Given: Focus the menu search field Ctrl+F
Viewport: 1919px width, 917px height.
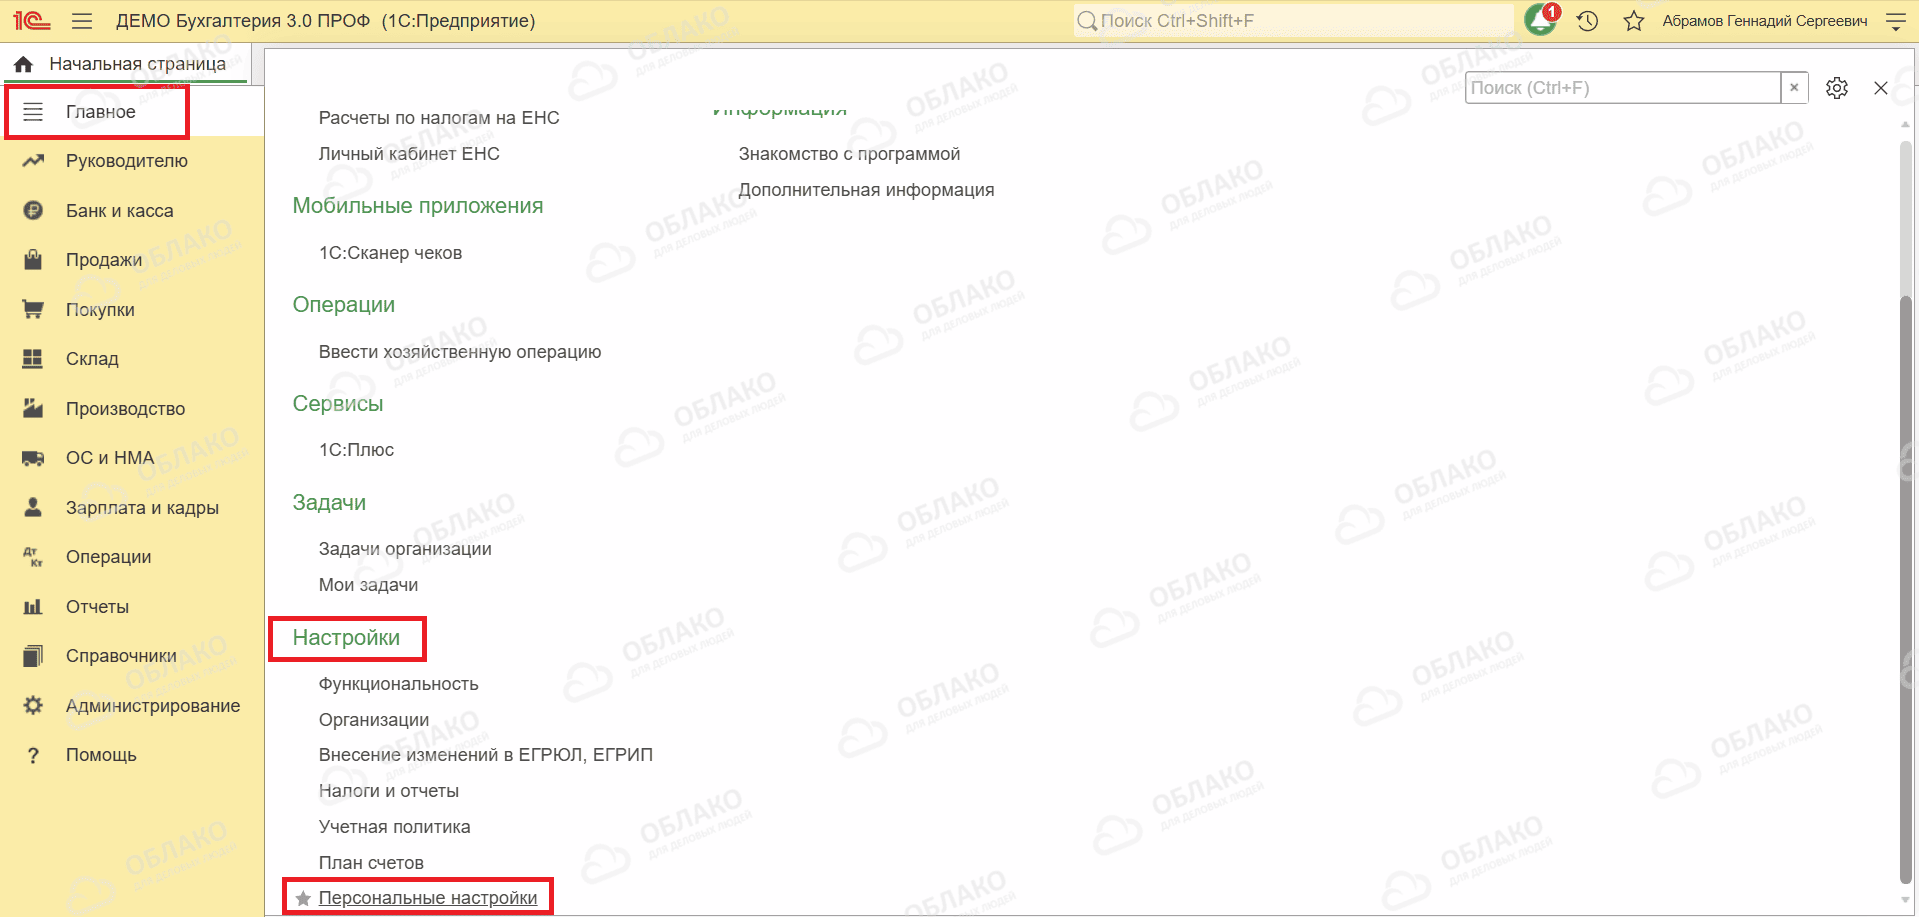Looking at the screenshot, I should click(1623, 88).
